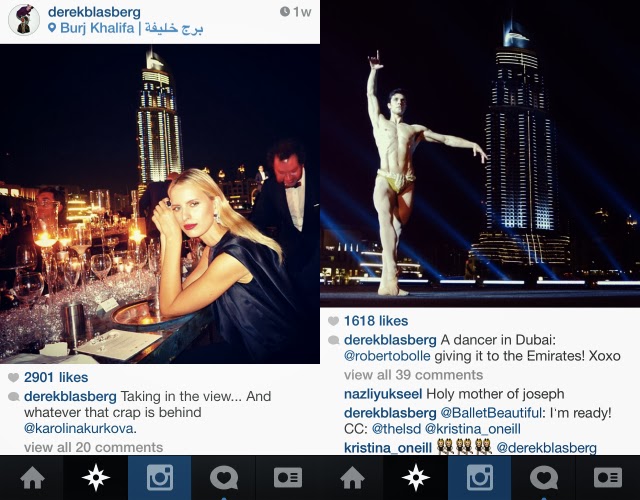Open the @karolinakurkova mention
The image size is (640, 500).
[x=80, y=429]
